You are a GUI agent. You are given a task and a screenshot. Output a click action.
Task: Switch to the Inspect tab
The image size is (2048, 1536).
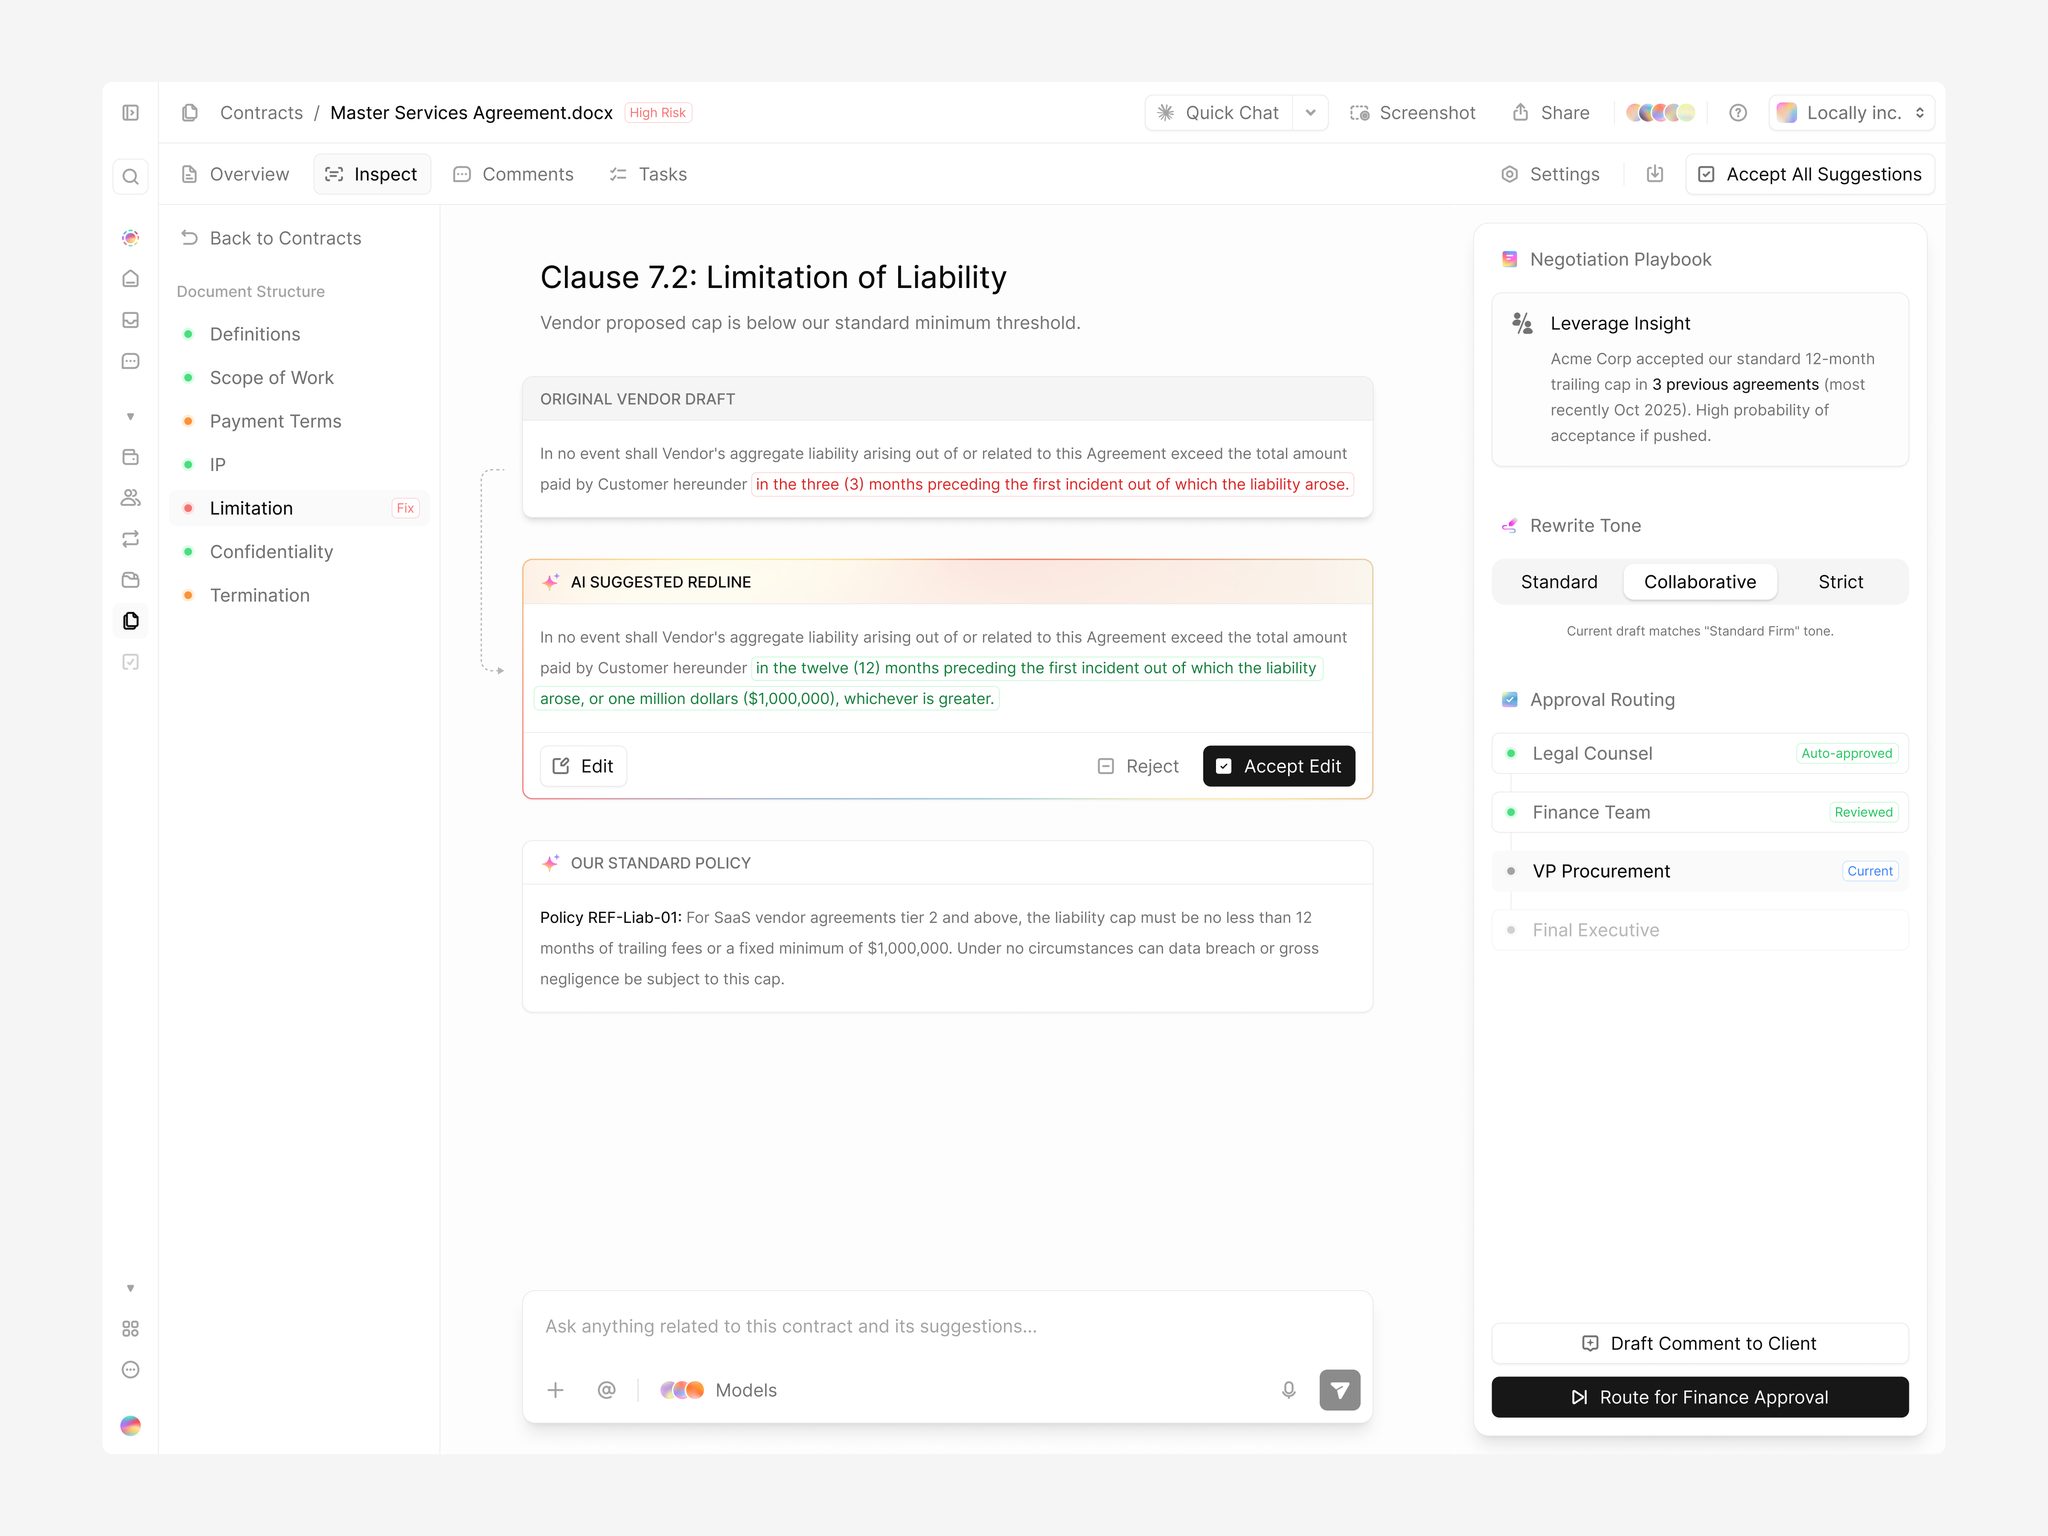click(x=372, y=174)
